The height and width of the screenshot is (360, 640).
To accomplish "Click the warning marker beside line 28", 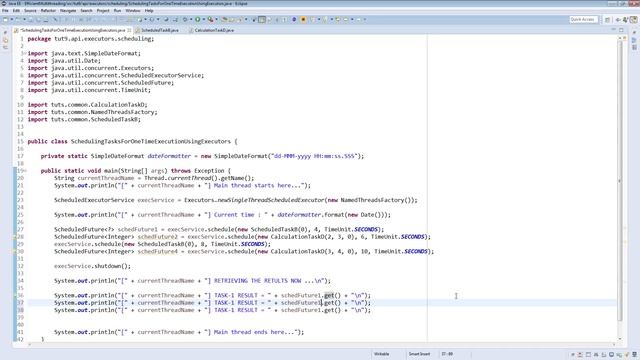I will (15, 237).
